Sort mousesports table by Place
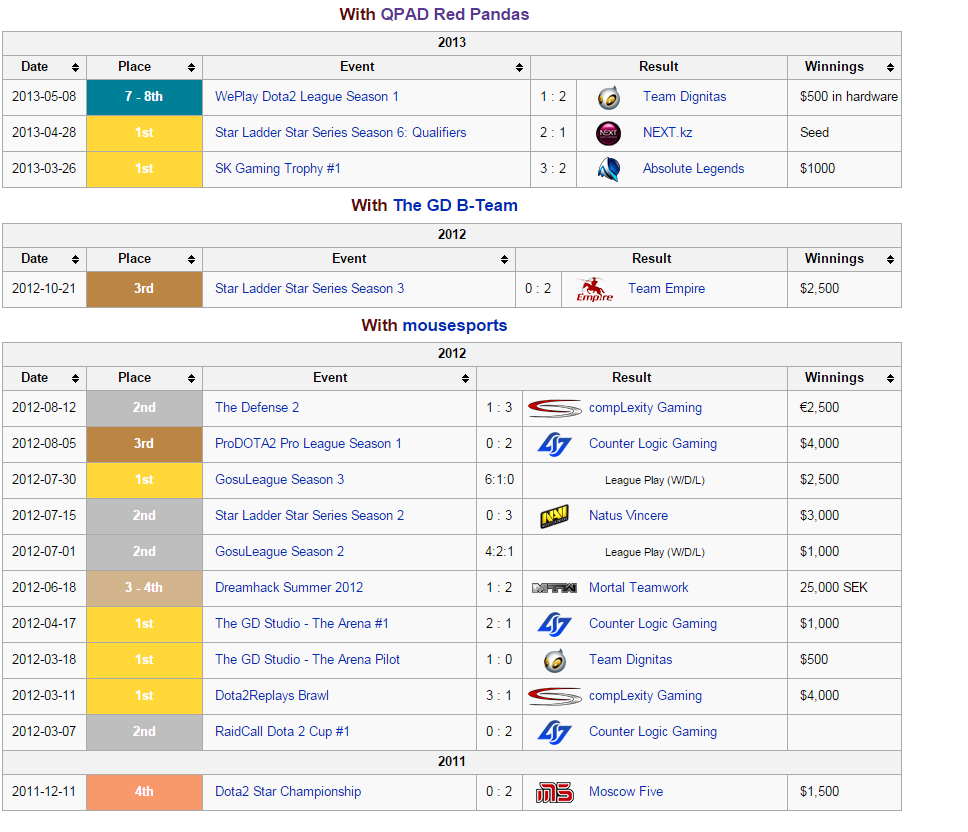 [191, 378]
